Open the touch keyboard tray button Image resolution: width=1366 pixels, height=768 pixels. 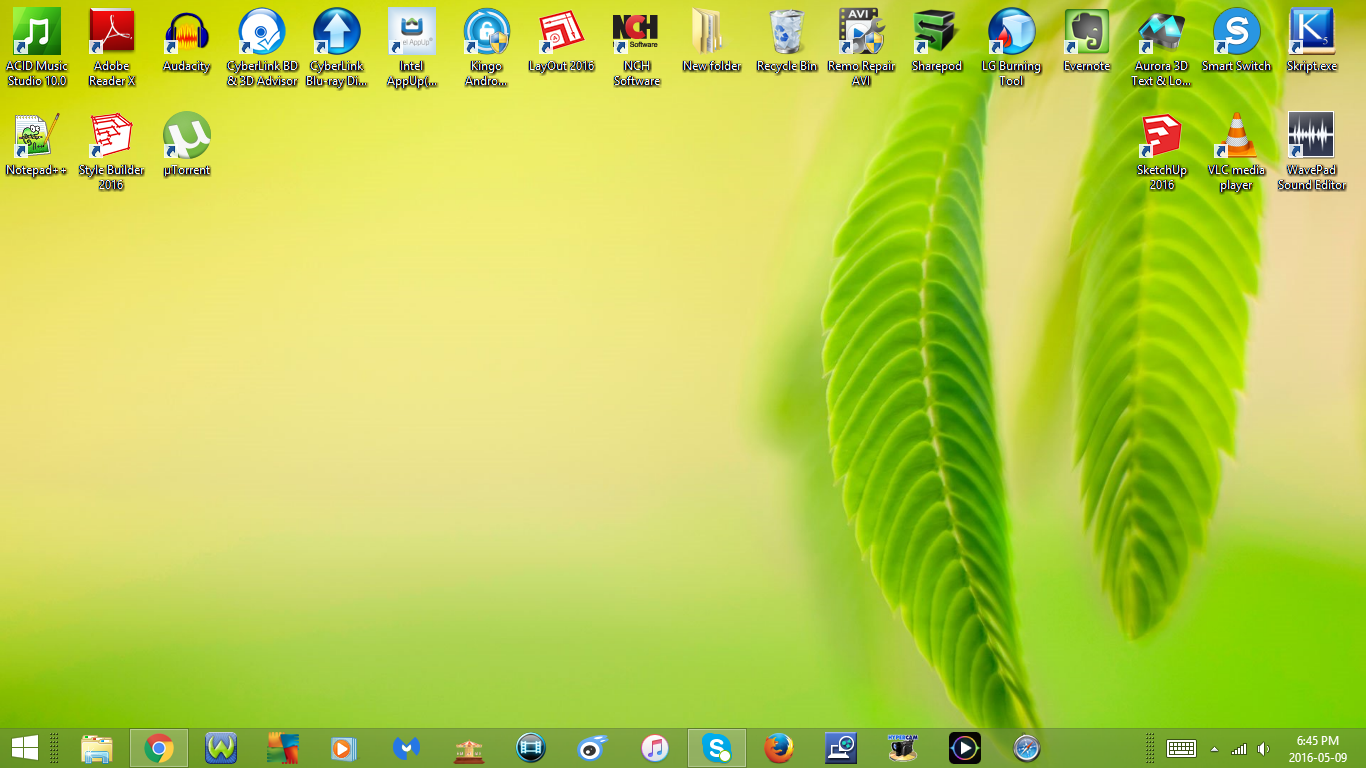[1182, 748]
